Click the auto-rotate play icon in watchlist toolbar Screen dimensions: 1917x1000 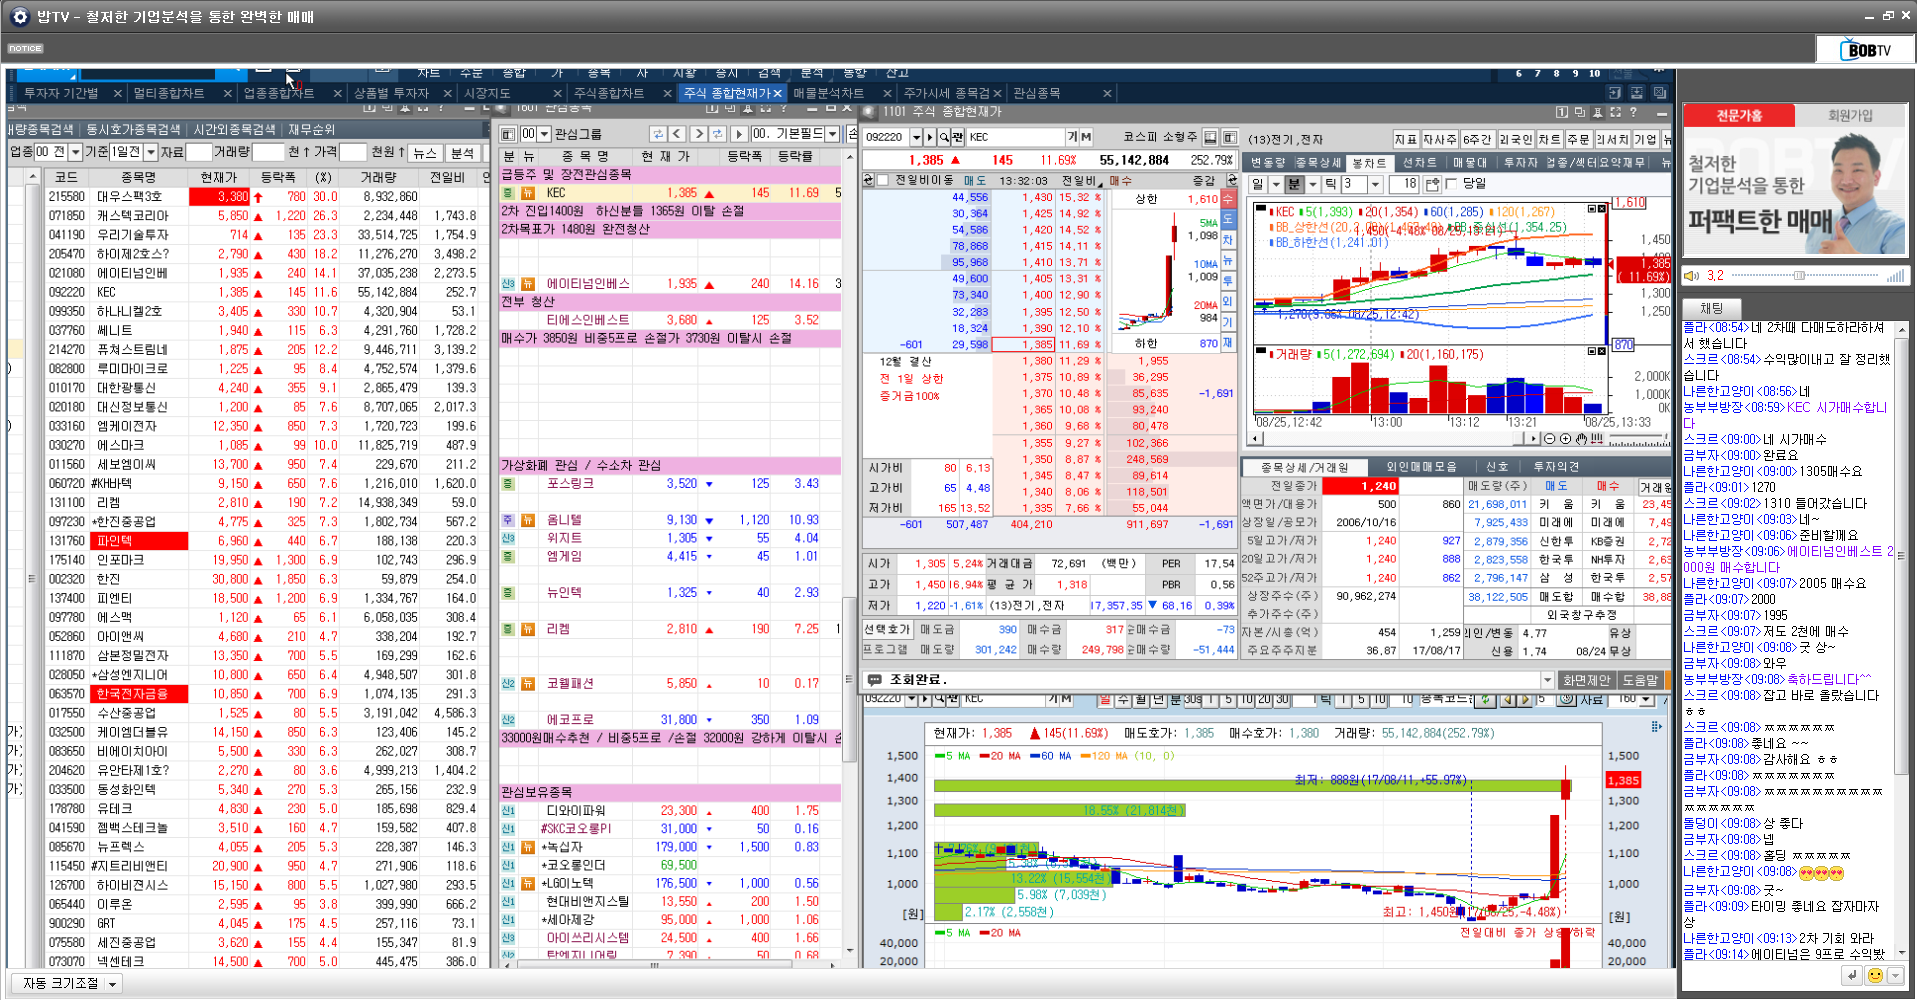click(739, 134)
